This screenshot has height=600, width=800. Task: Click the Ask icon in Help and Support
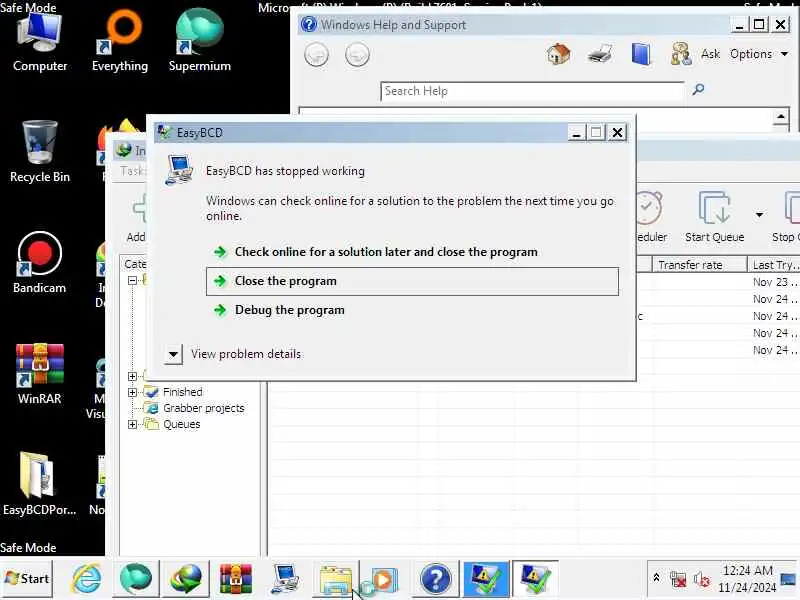tap(681, 54)
